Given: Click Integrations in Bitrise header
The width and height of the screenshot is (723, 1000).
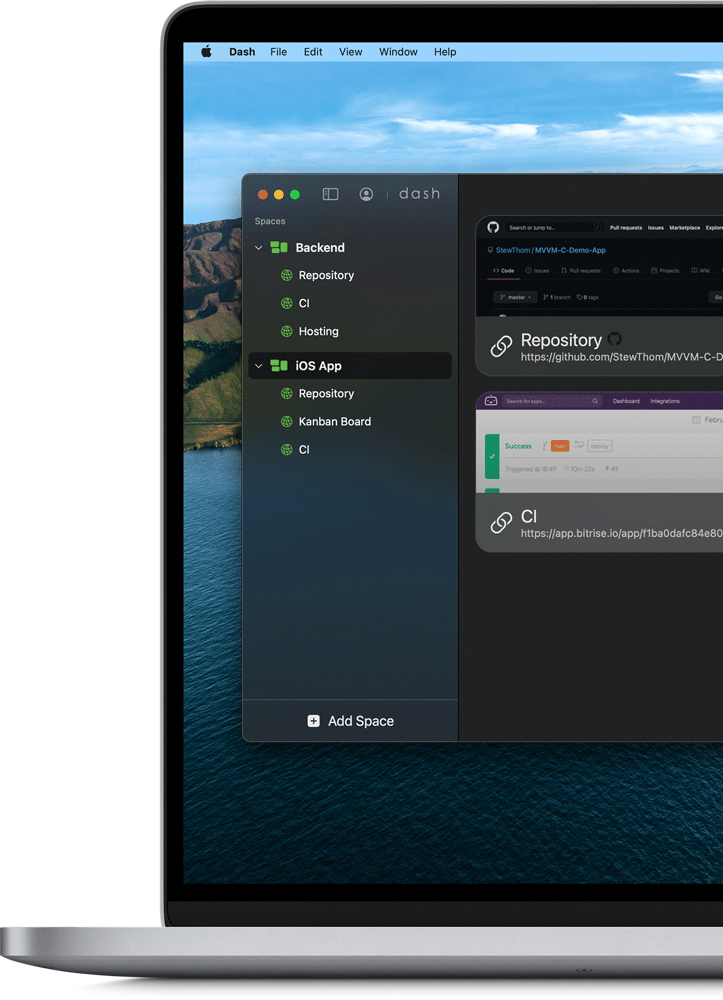Looking at the screenshot, I should pos(665,401).
